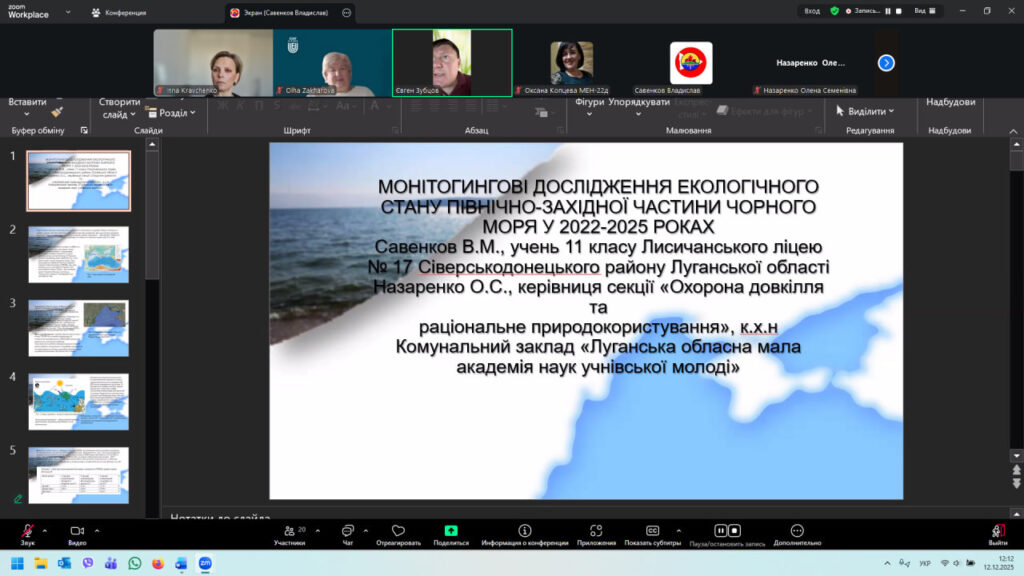1024x576 pixels.
Task: Stop the camera video in Zoom
Action: [x=75, y=533]
